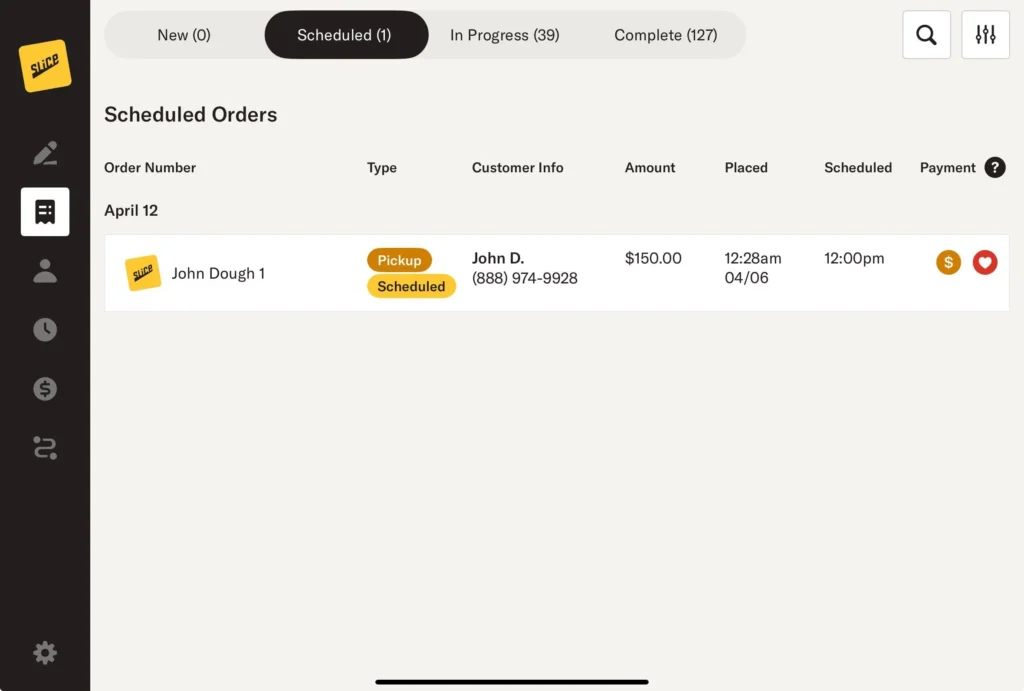Click the Pickup type badge
This screenshot has width=1024, height=691.
pyautogui.click(x=399, y=260)
